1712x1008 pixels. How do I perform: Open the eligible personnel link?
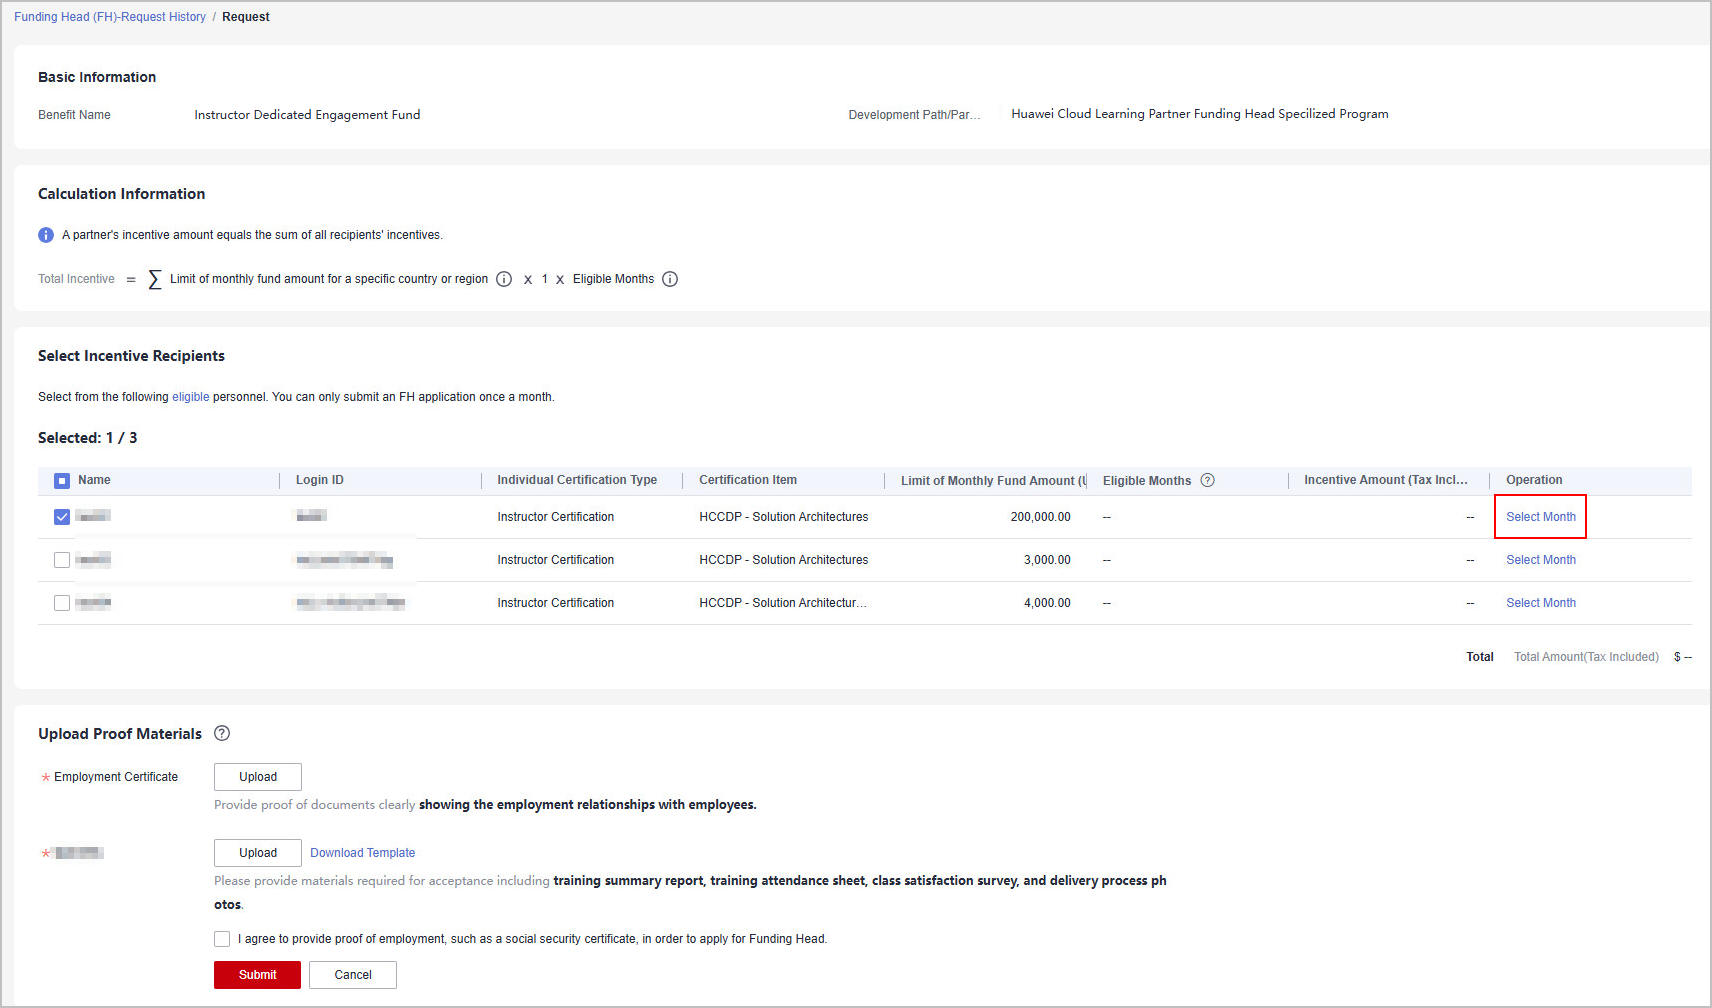coord(190,397)
